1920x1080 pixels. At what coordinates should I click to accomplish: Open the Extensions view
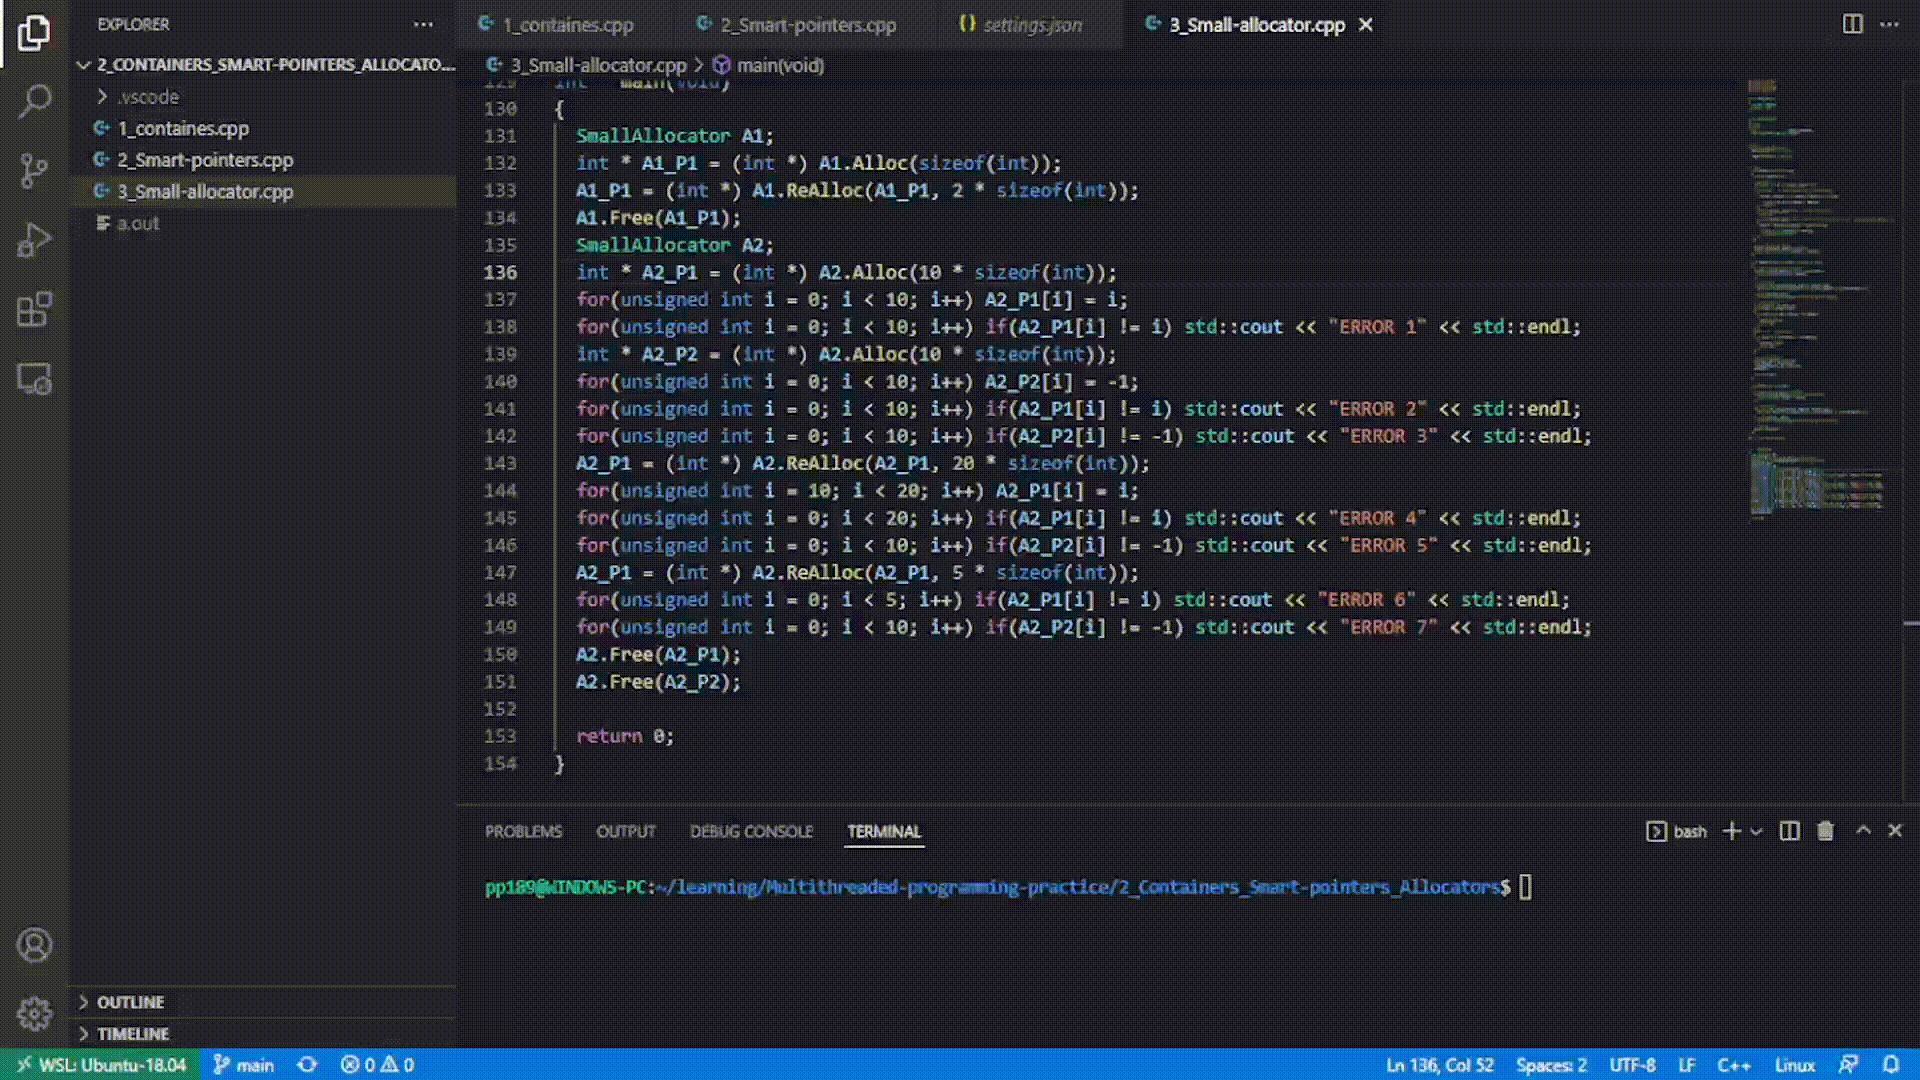(x=34, y=310)
